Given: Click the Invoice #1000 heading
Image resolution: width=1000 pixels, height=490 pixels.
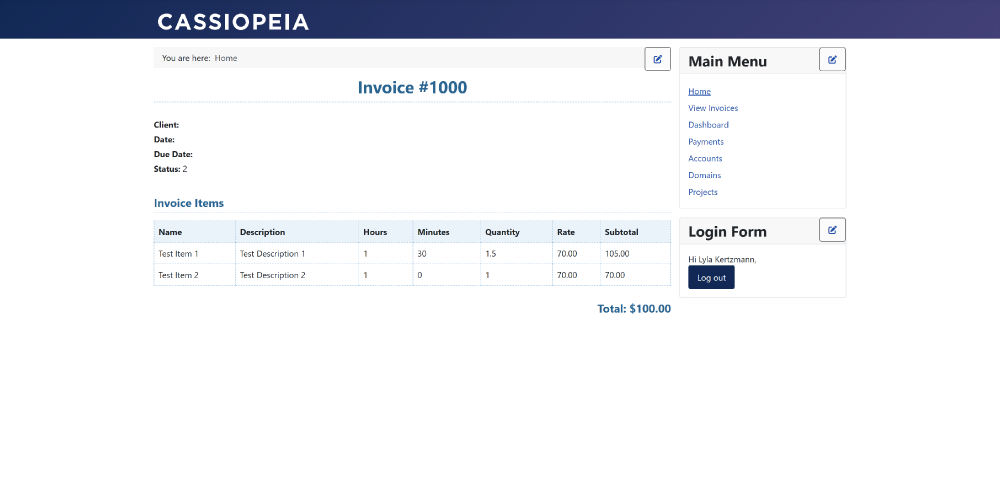Looking at the screenshot, I should (412, 87).
